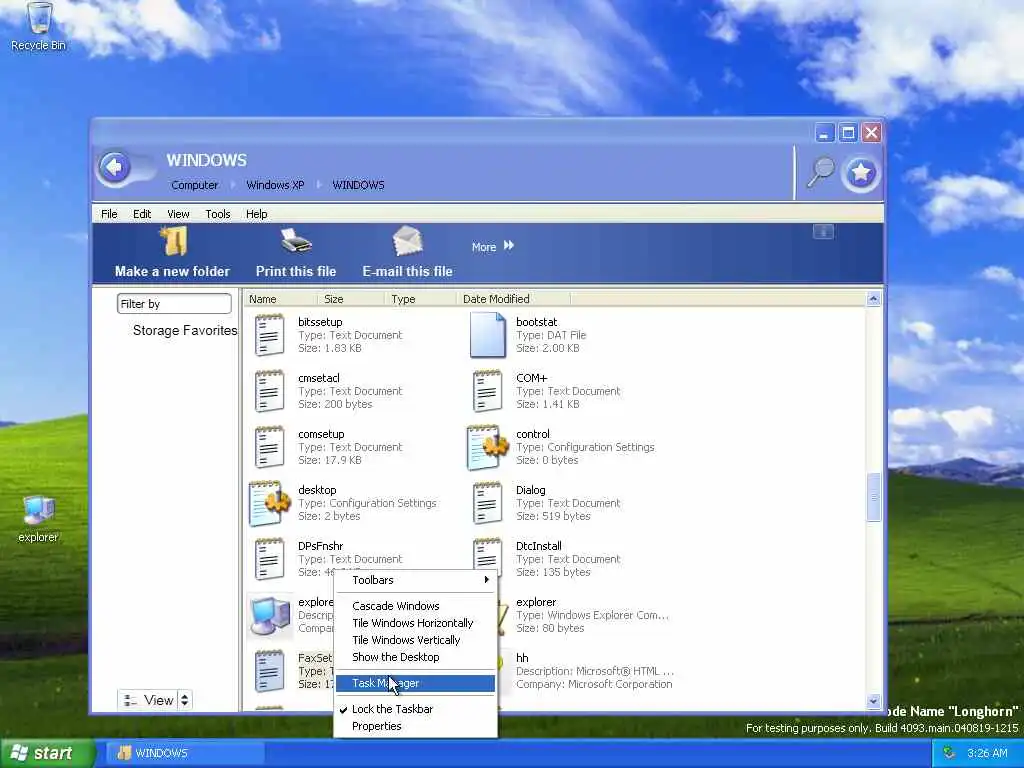This screenshot has height=768, width=1024.
Task: Select the hh file name
Action: tap(522, 658)
